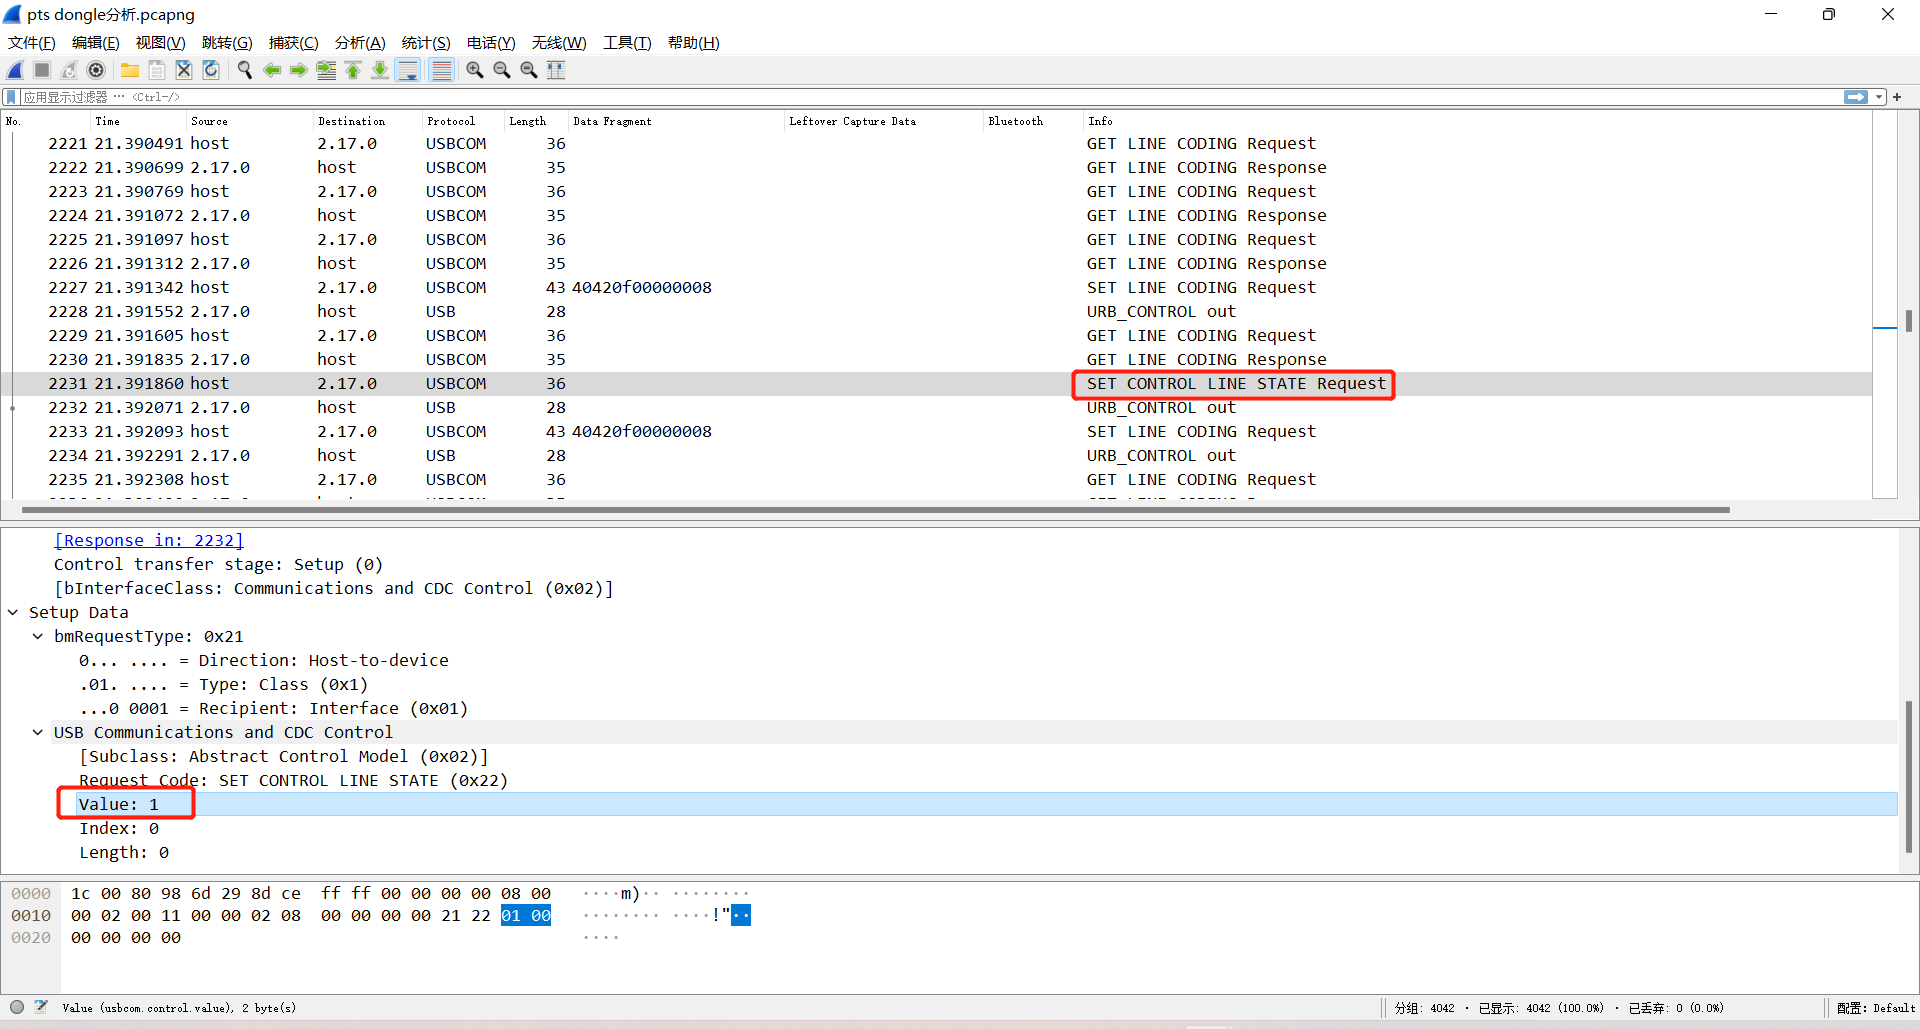Find a packet with magnifier icon

click(x=245, y=70)
